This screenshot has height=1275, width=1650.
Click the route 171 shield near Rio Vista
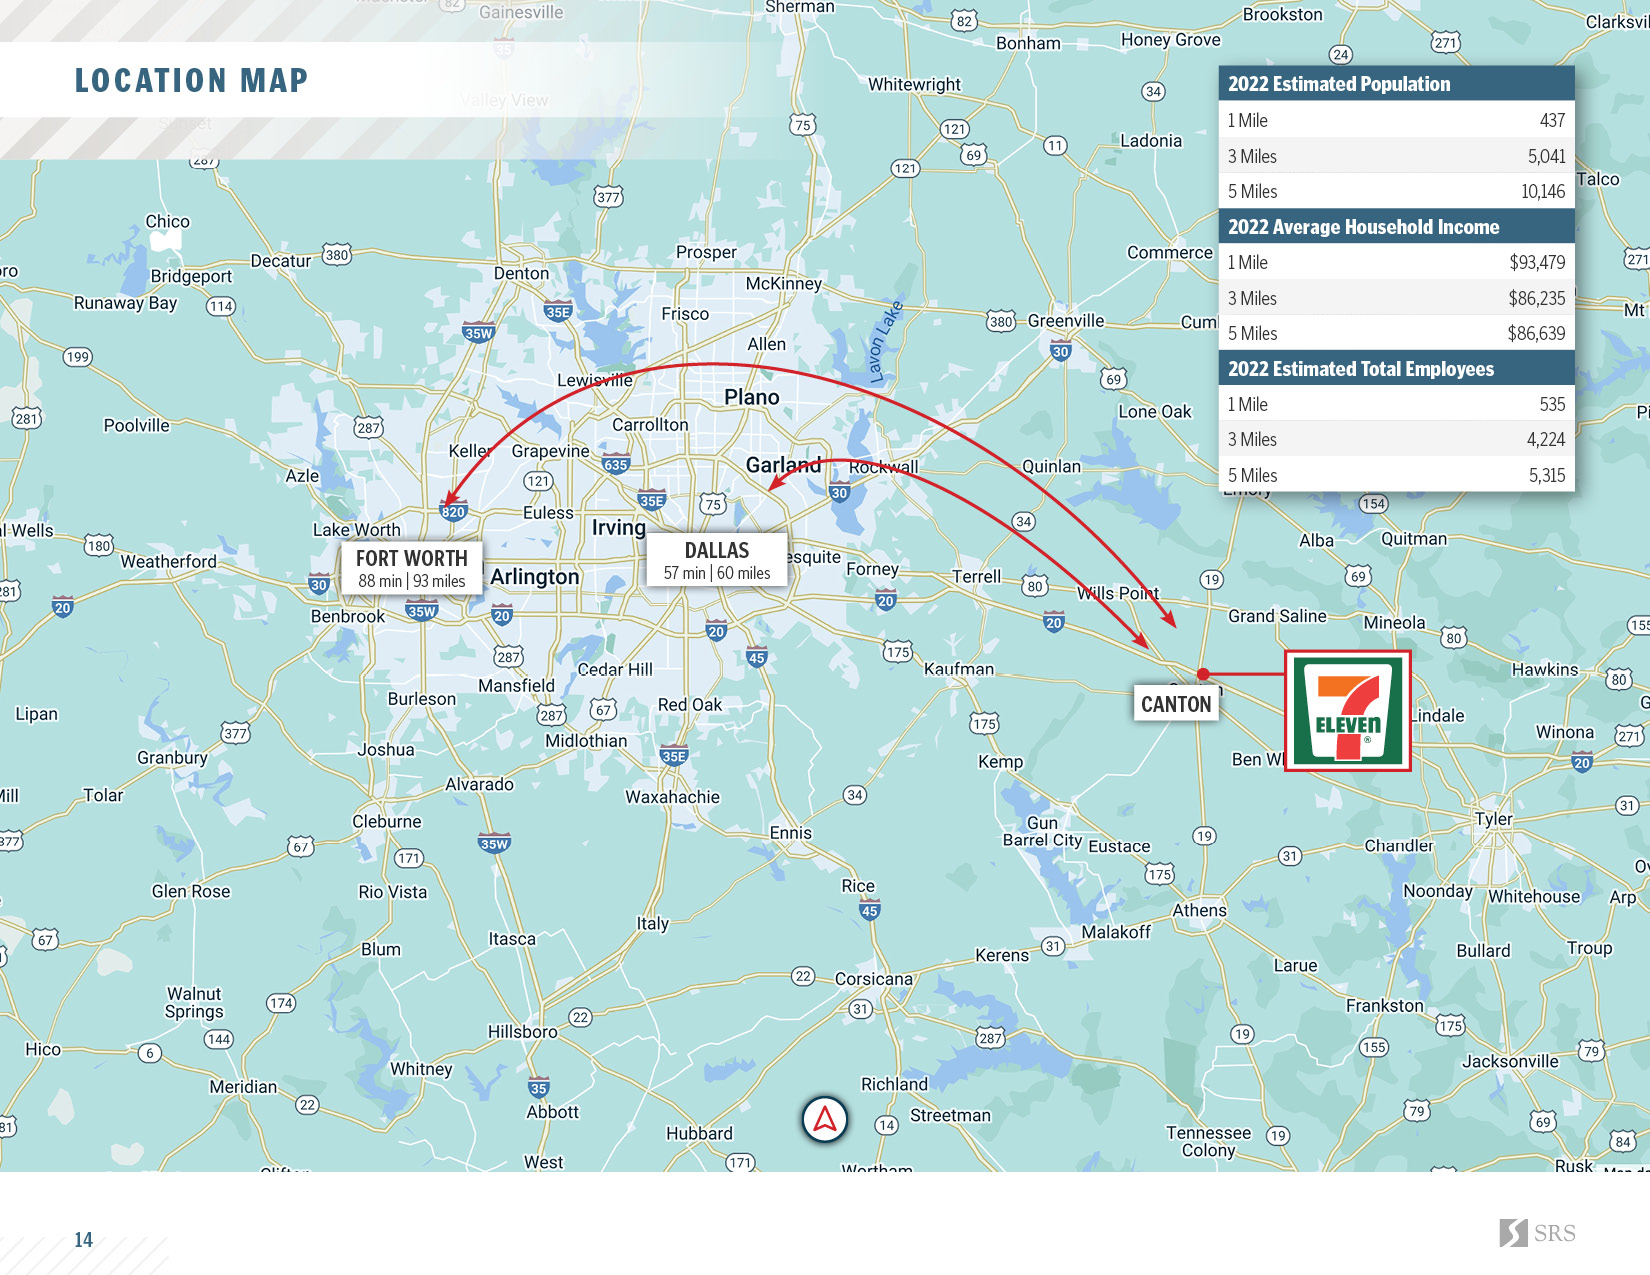click(408, 858)
